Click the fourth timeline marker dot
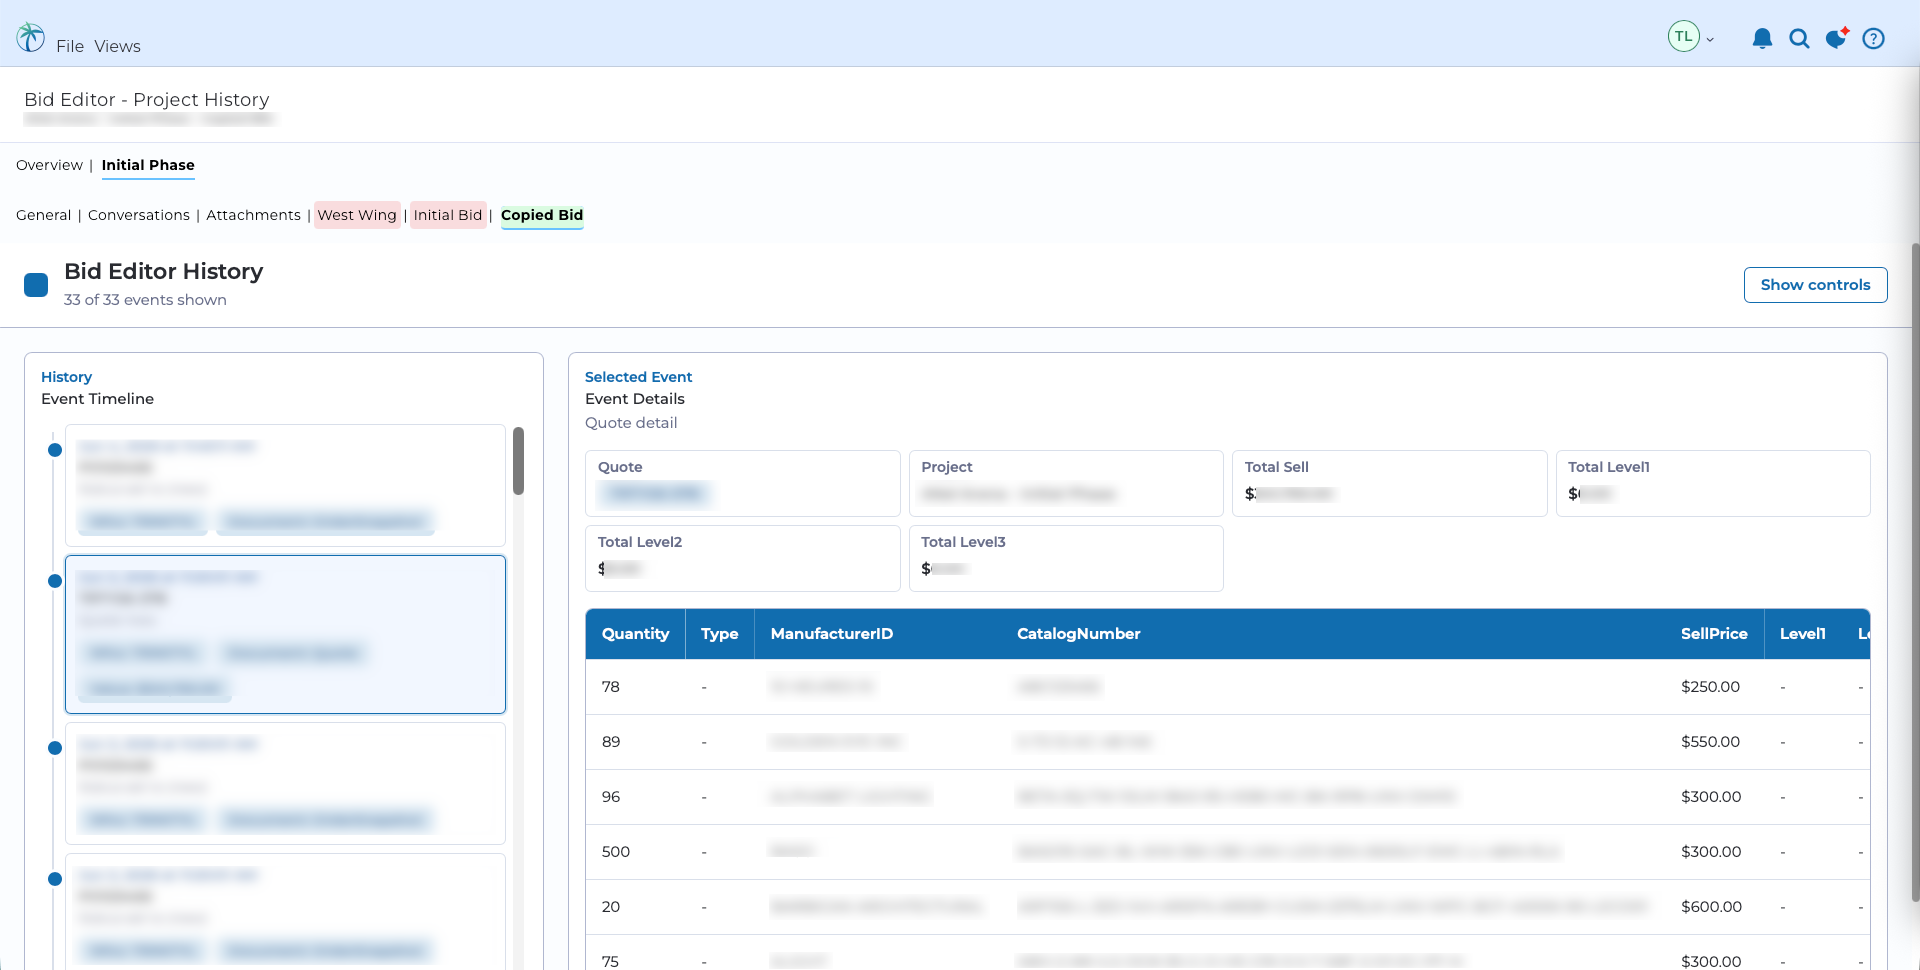The width and height of the screenshot is (1920, 970). (55, 879)
